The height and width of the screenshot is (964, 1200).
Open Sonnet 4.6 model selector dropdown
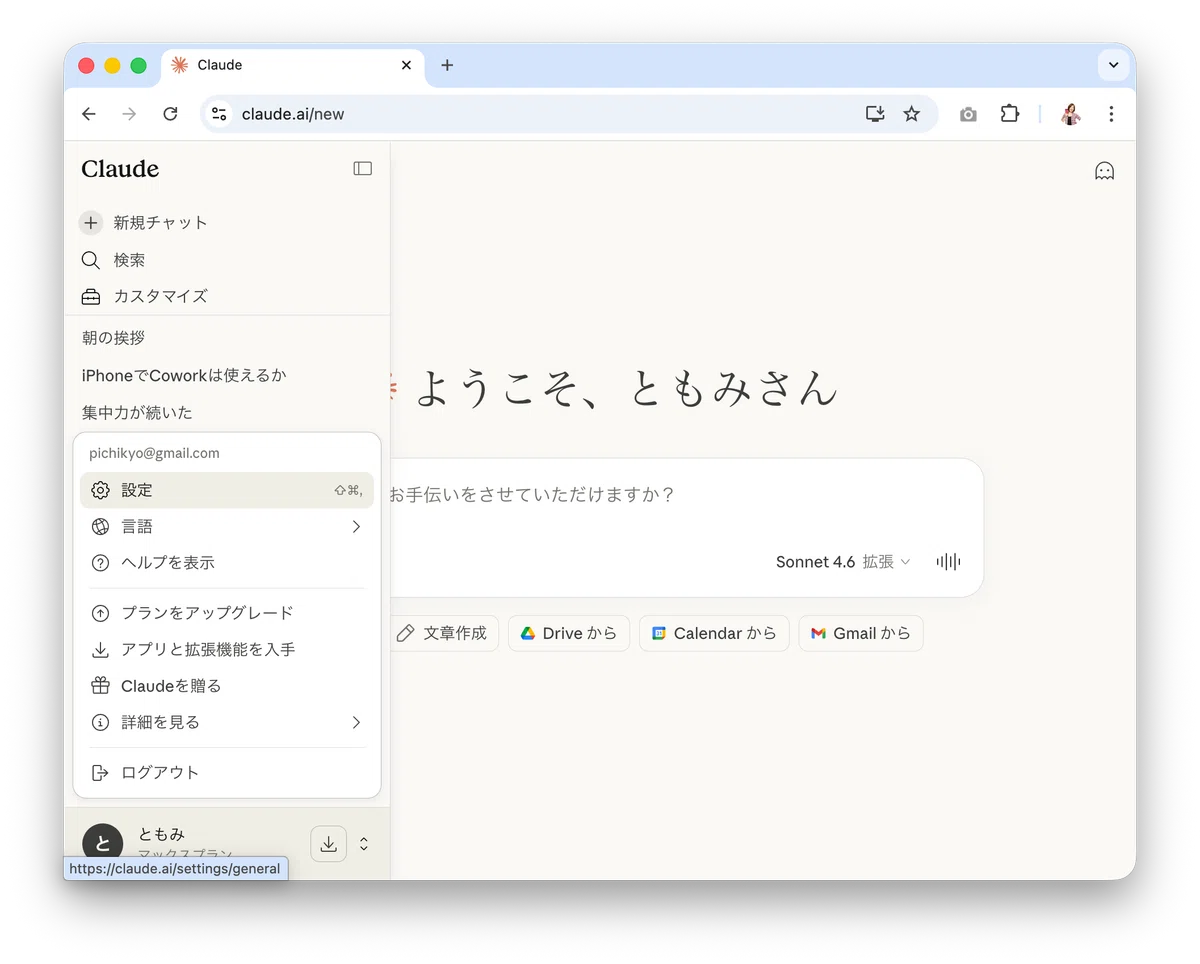coord(843,562)
